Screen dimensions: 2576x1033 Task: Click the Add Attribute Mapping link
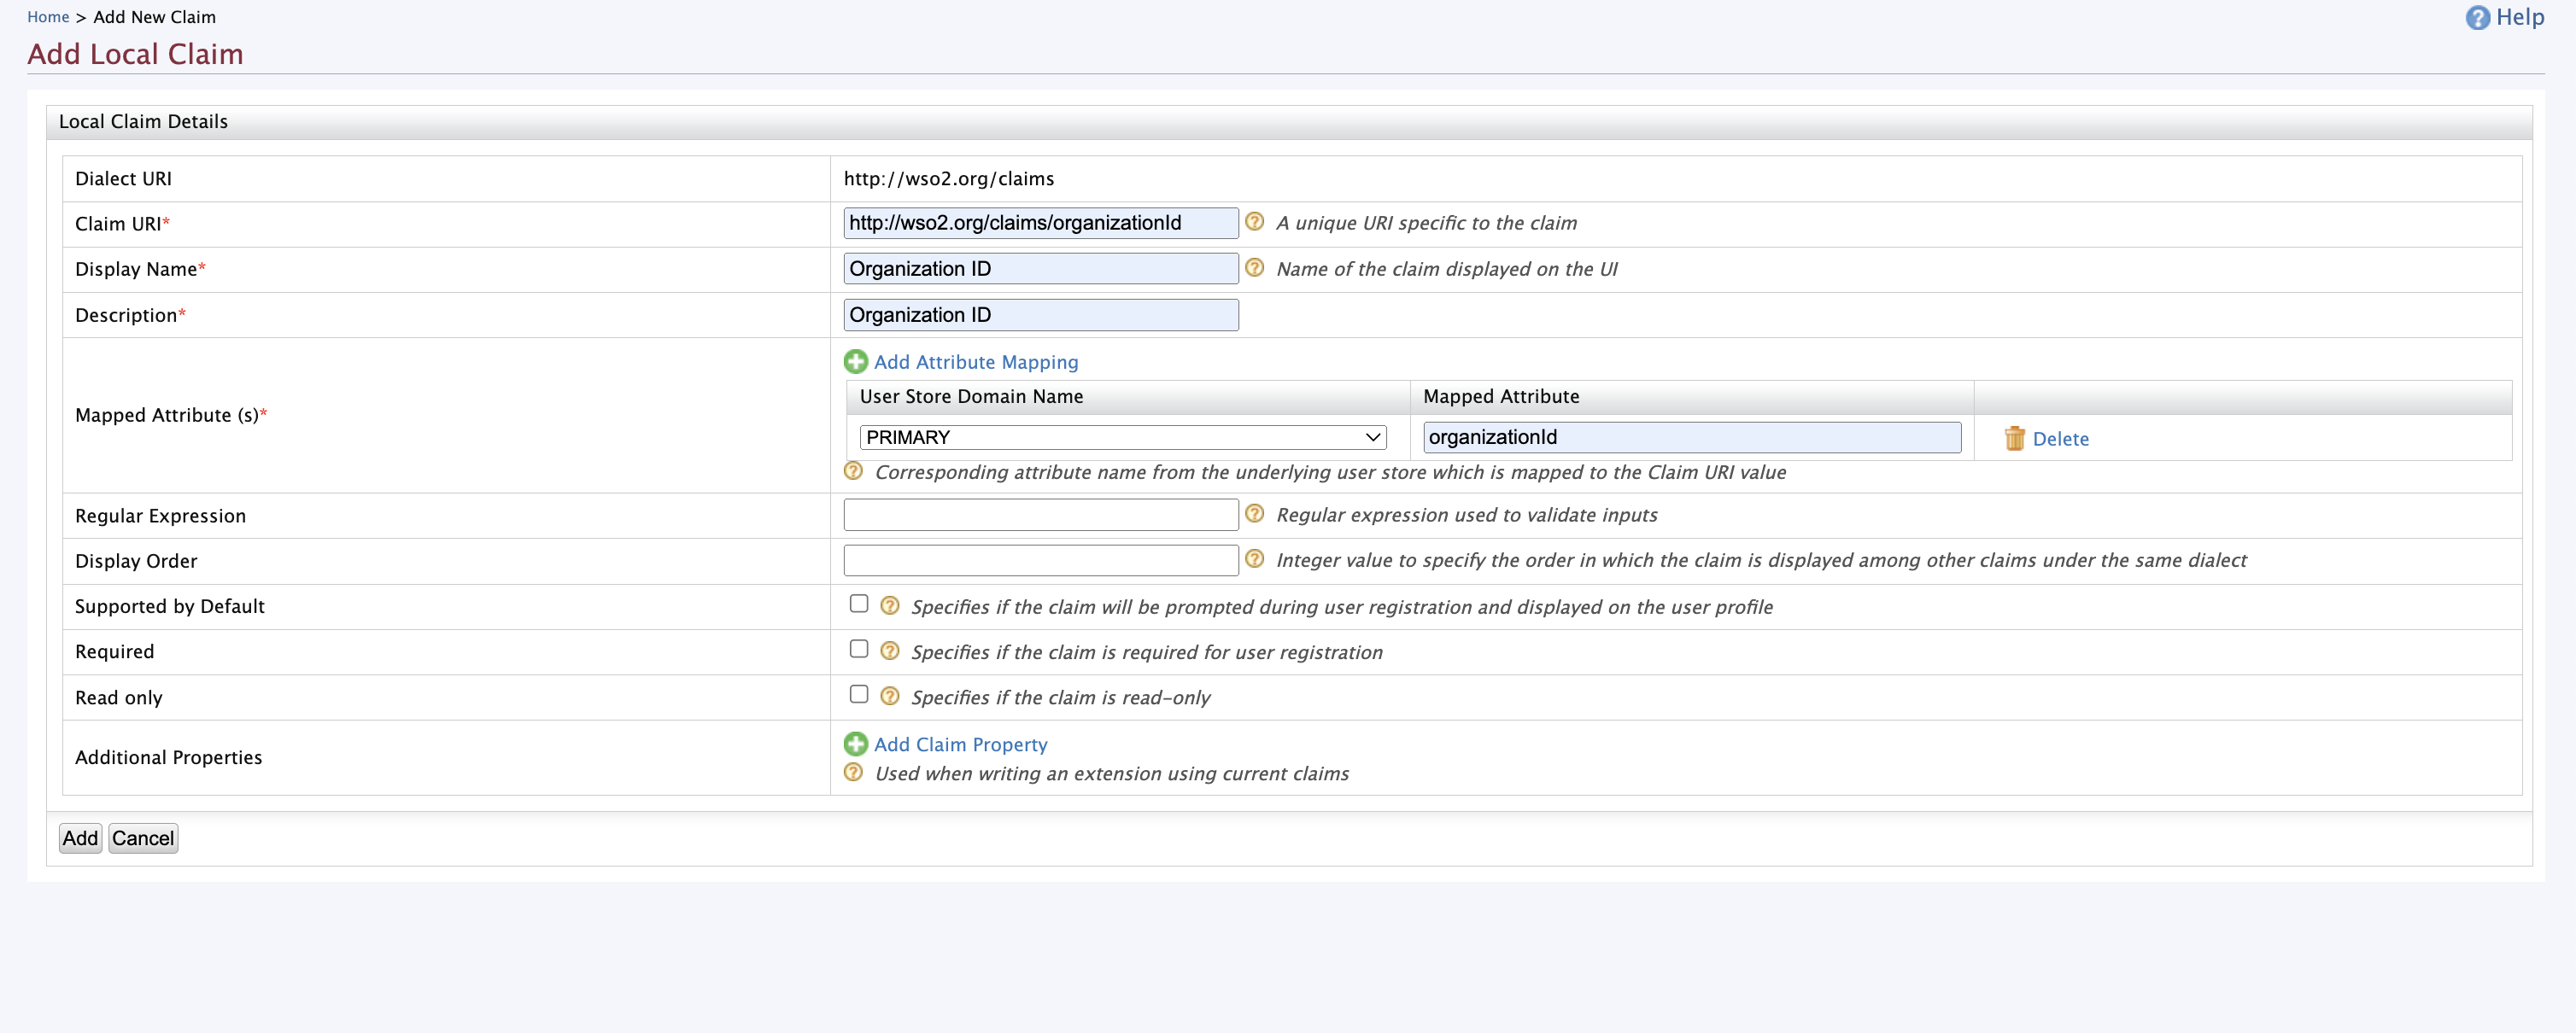pyautogui.click(x=975, y=362)
